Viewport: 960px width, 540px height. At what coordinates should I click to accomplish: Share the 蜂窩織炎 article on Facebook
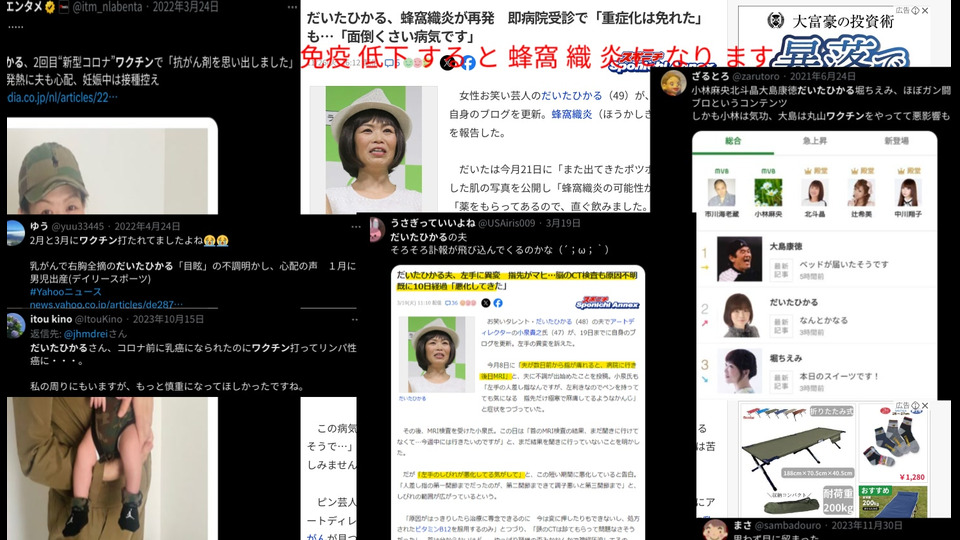468,62
